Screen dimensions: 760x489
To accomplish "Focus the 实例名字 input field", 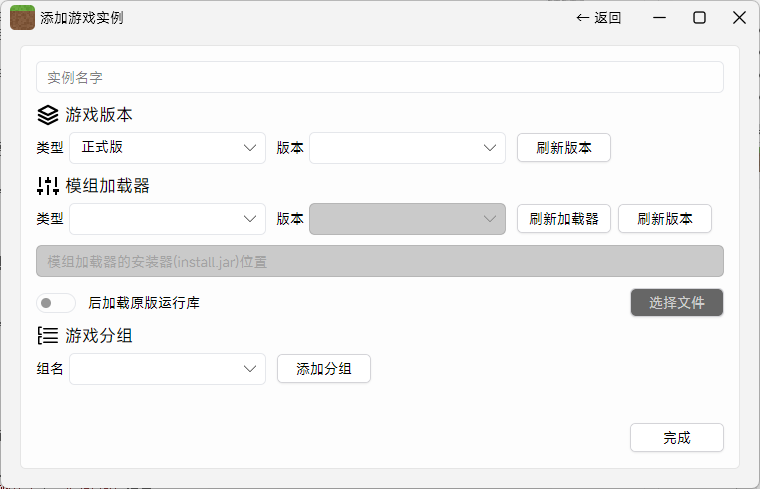I will [x=380, y=77].
